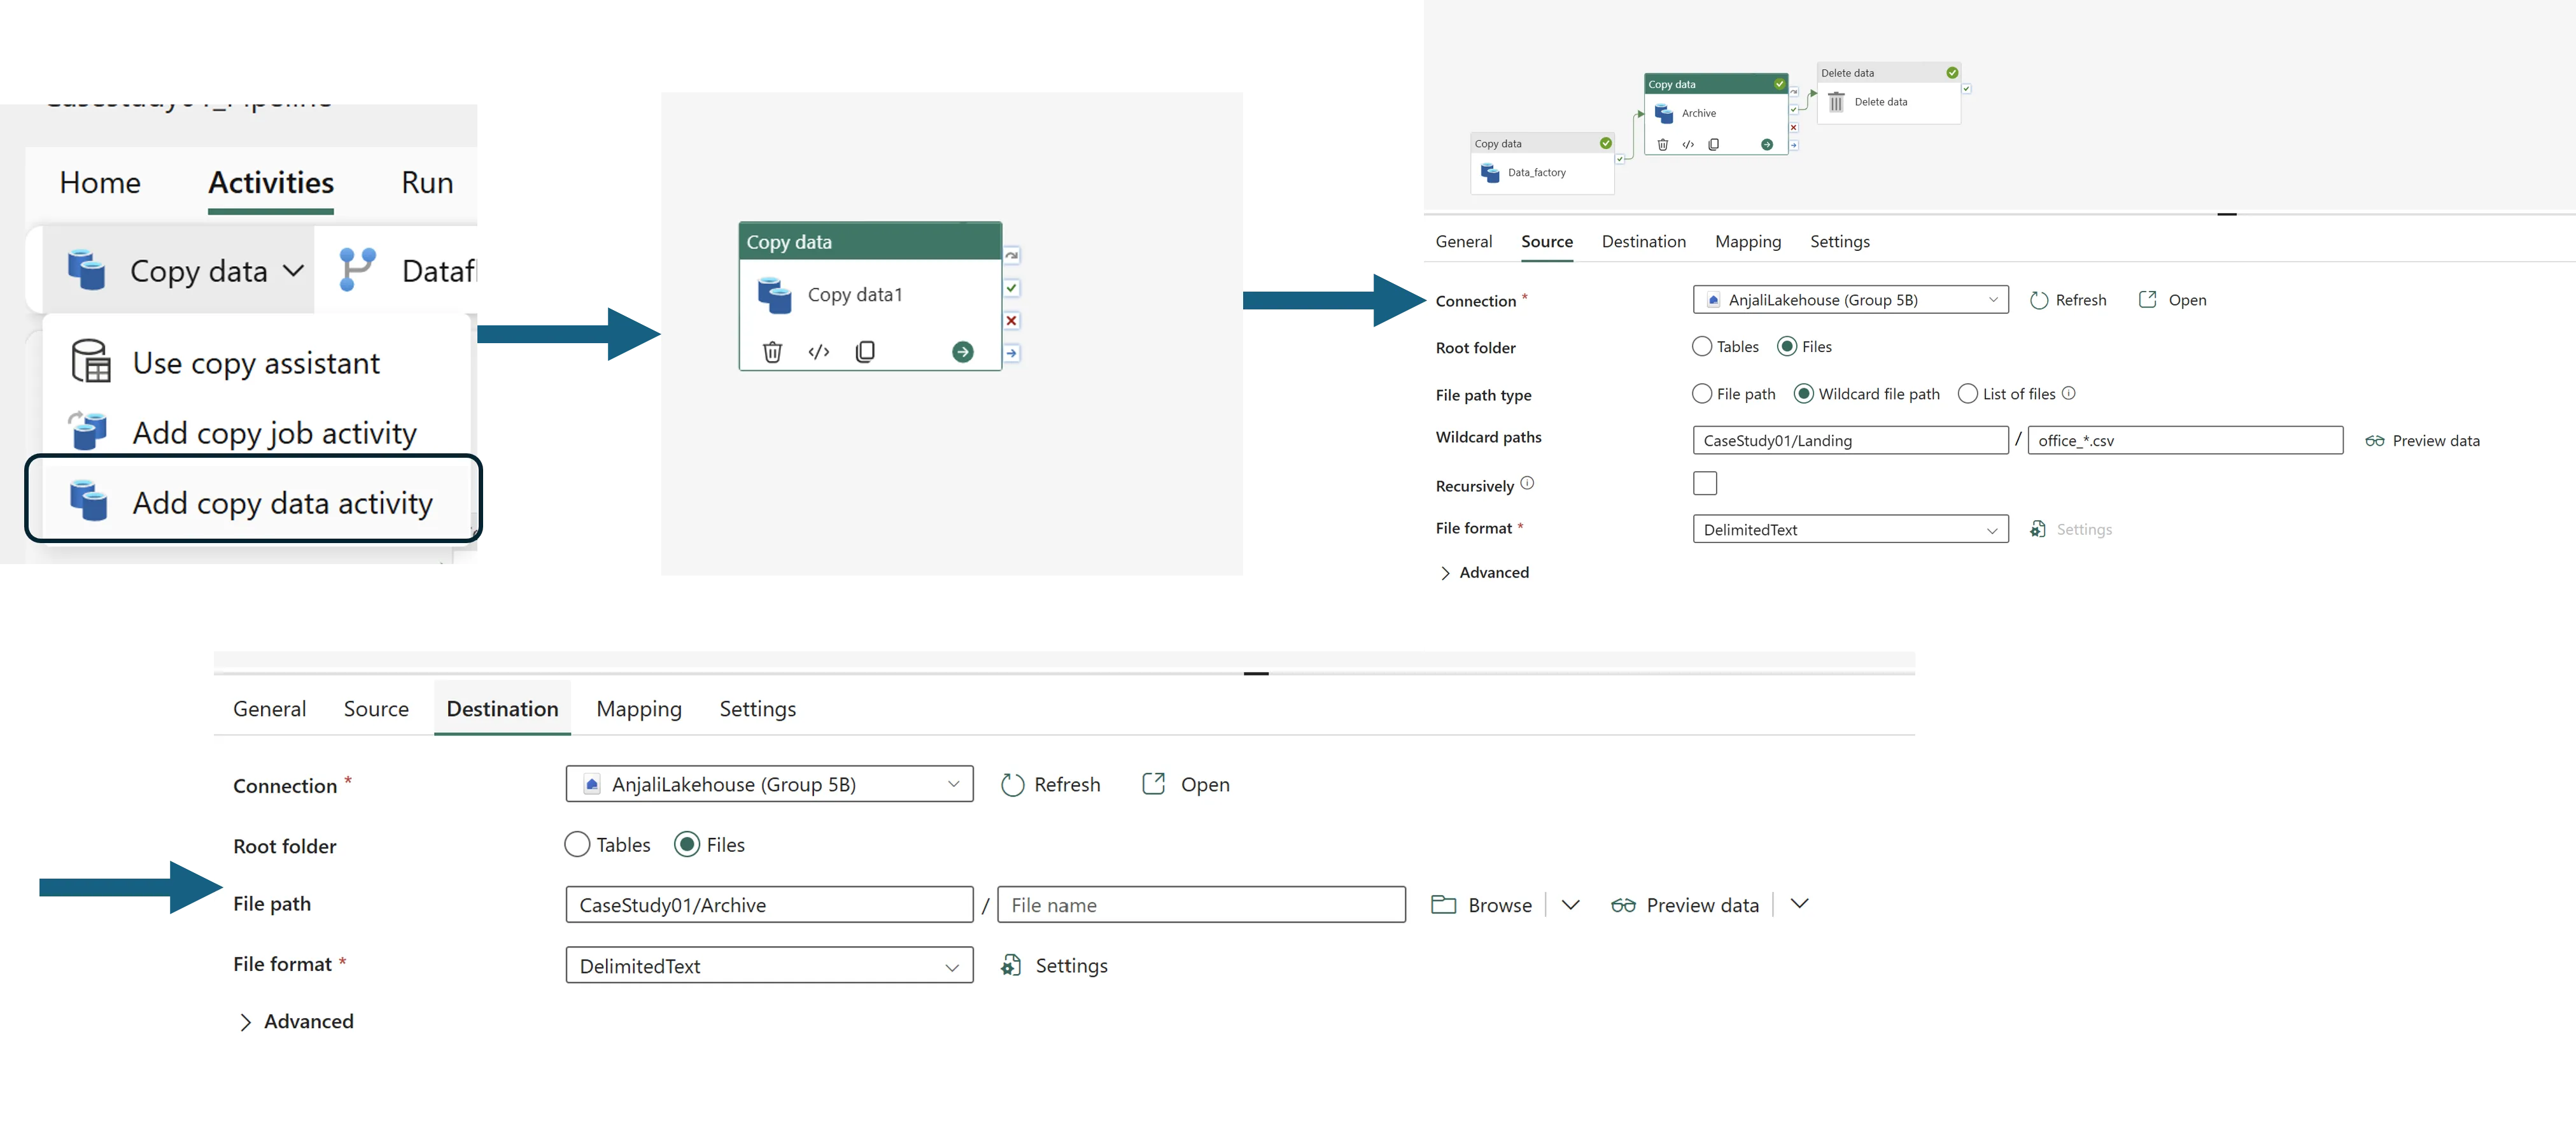
Task: Switch to the Run ribbon tab
Action: pos(427,183)
